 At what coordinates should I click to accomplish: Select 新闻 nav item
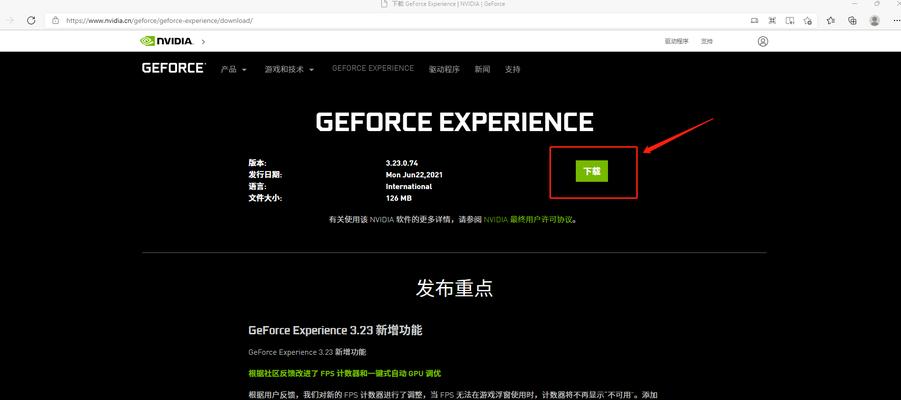(x=482, y=70)
